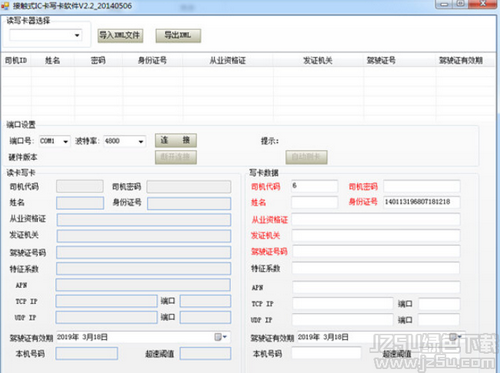Click the 姓名 column header
This screenshot has width=500, height=373.
[53, 60]
